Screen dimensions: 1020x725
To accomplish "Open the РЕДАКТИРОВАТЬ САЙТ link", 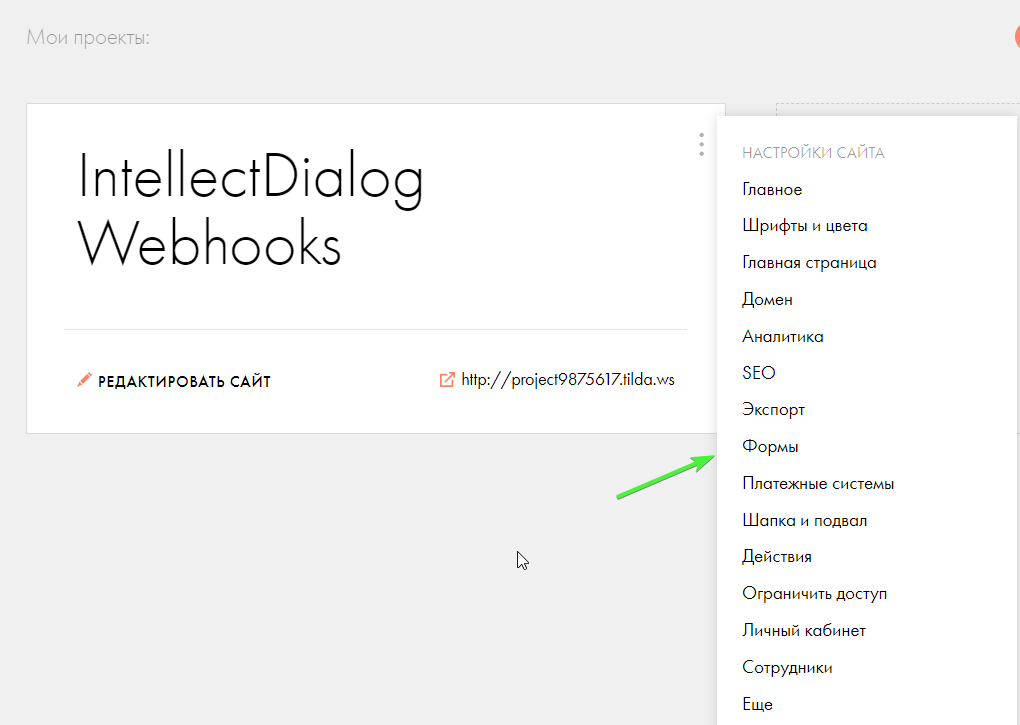I will (184, 381).
